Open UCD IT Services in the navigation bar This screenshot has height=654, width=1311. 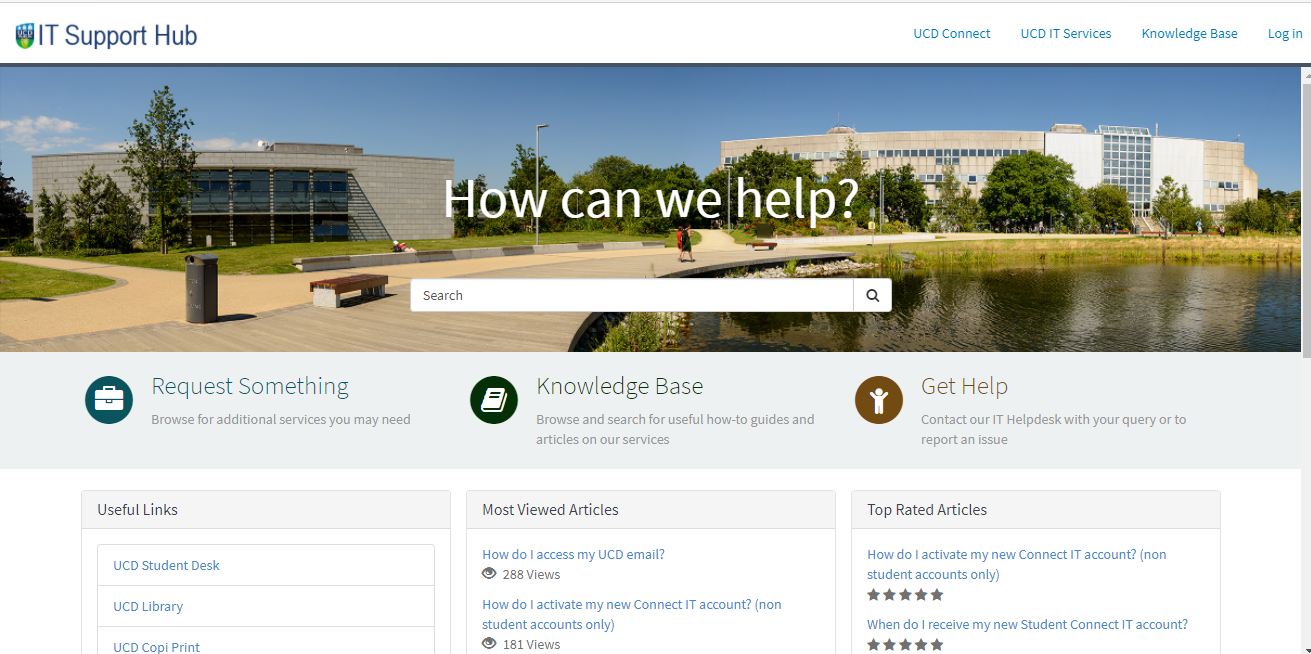[1065, 33]
